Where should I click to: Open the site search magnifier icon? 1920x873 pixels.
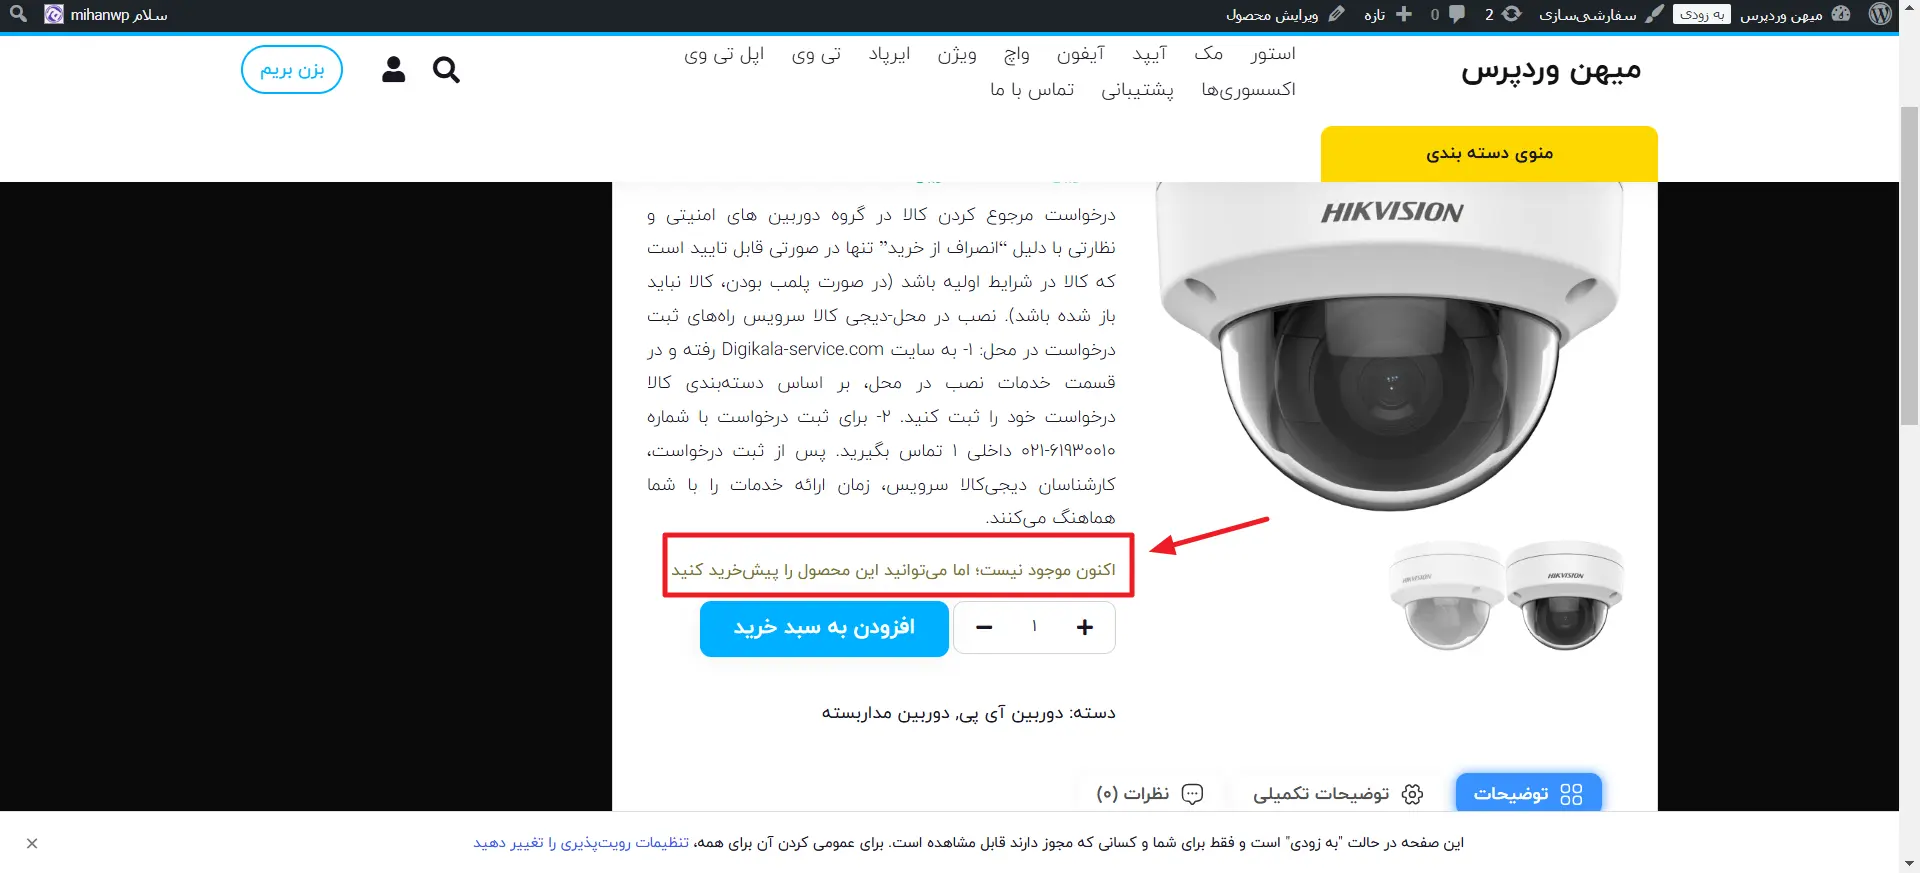pos(446,69)
